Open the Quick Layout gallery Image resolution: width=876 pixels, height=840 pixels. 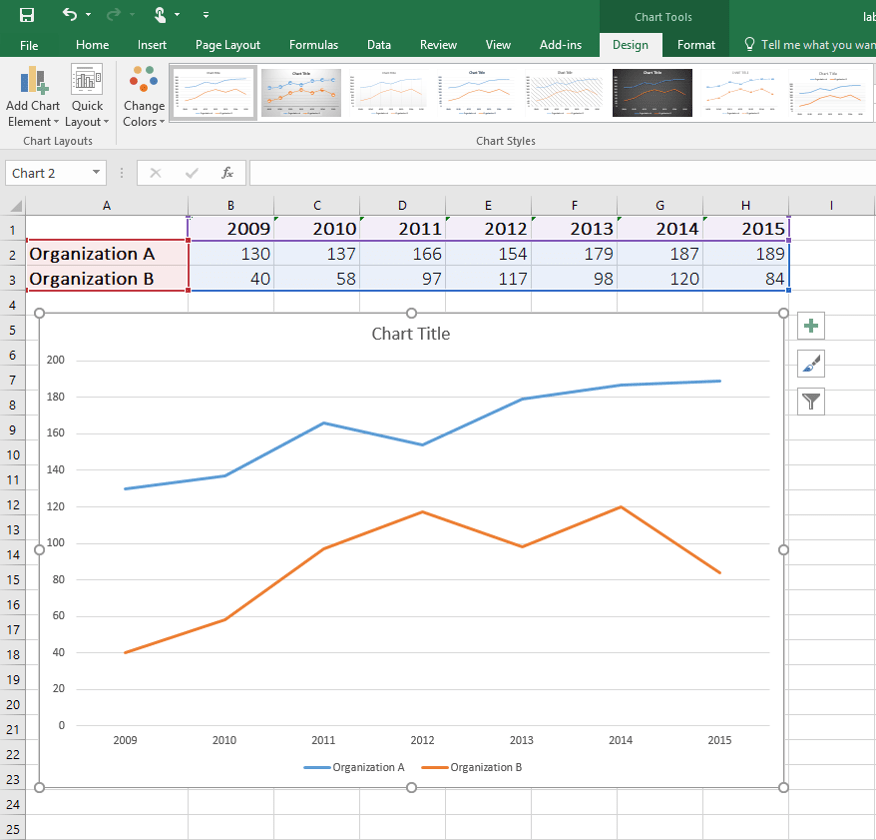[87, 97]
